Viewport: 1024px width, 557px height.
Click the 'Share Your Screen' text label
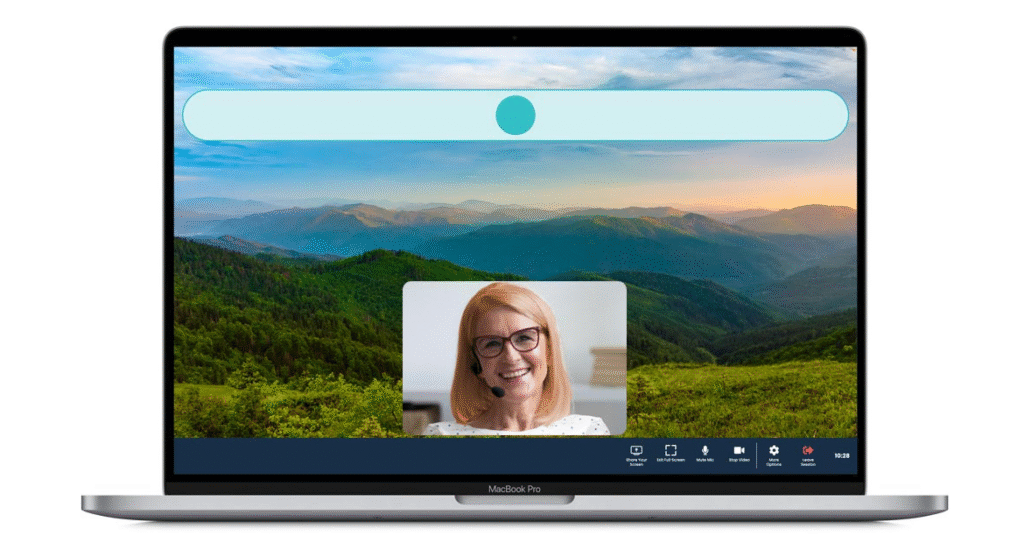636,462
